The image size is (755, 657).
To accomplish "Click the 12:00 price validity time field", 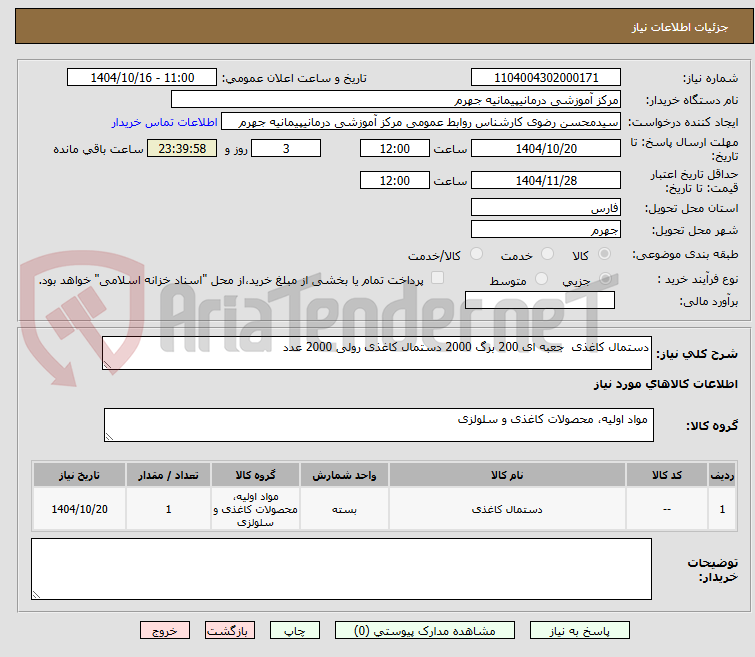I will [394, 180].
